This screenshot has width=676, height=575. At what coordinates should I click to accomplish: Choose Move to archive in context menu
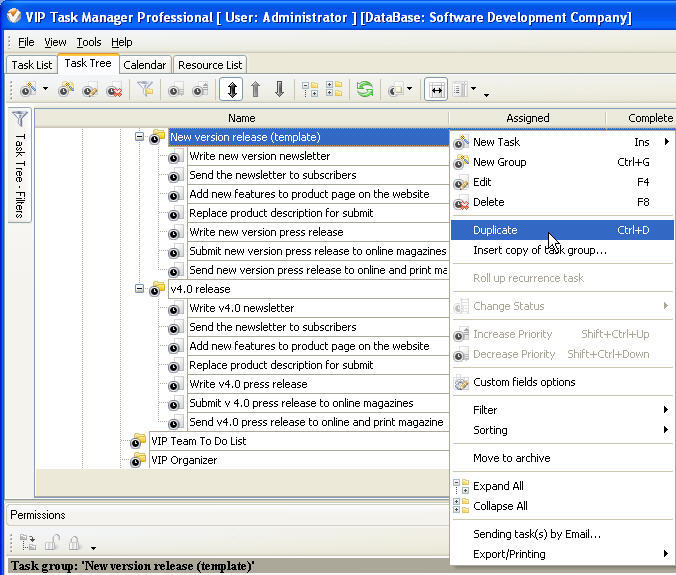point(562,458)
